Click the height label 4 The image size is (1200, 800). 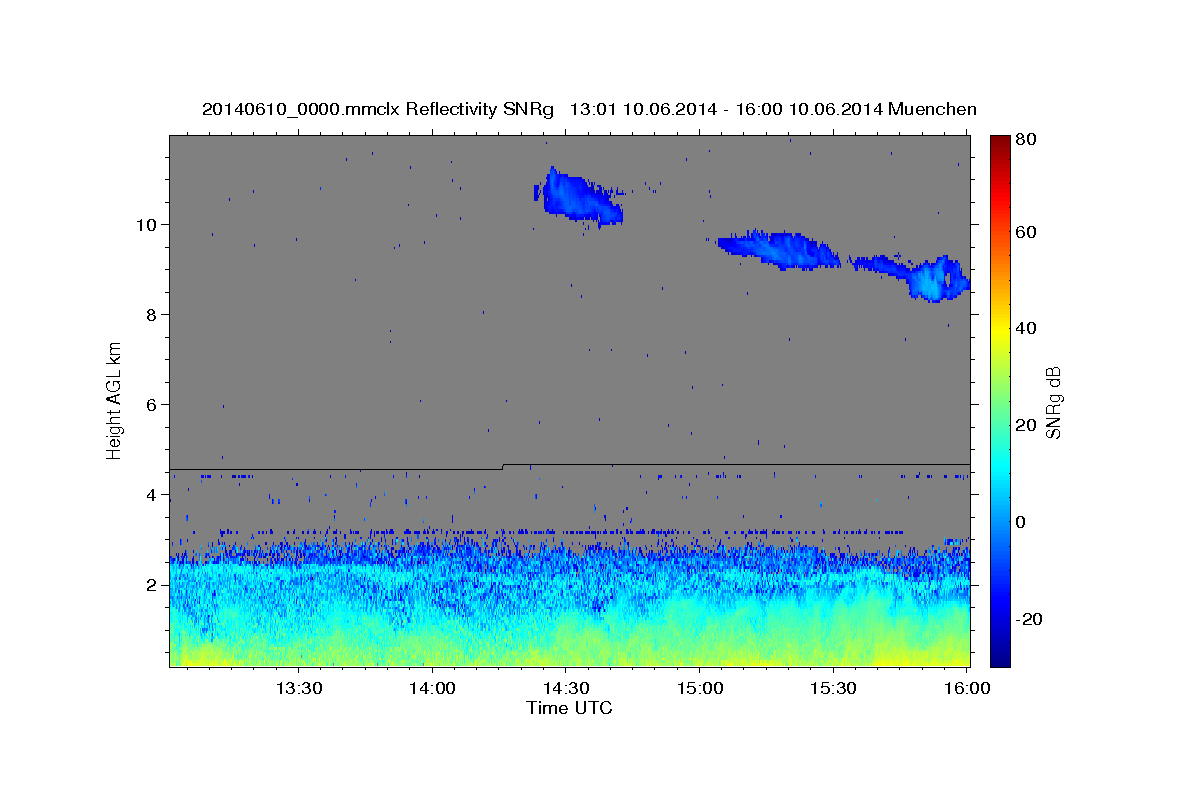click(151, 494)
